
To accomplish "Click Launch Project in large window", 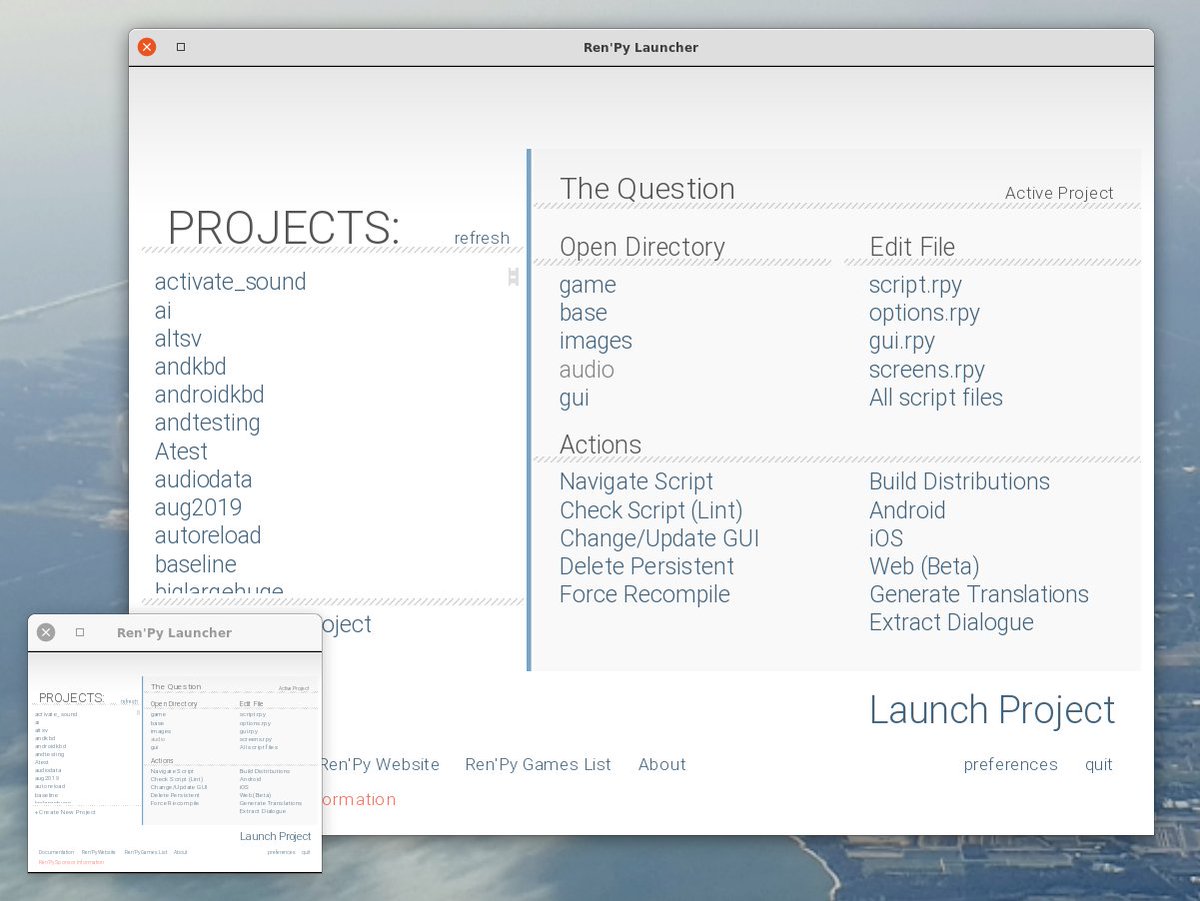I will point(992,710).
